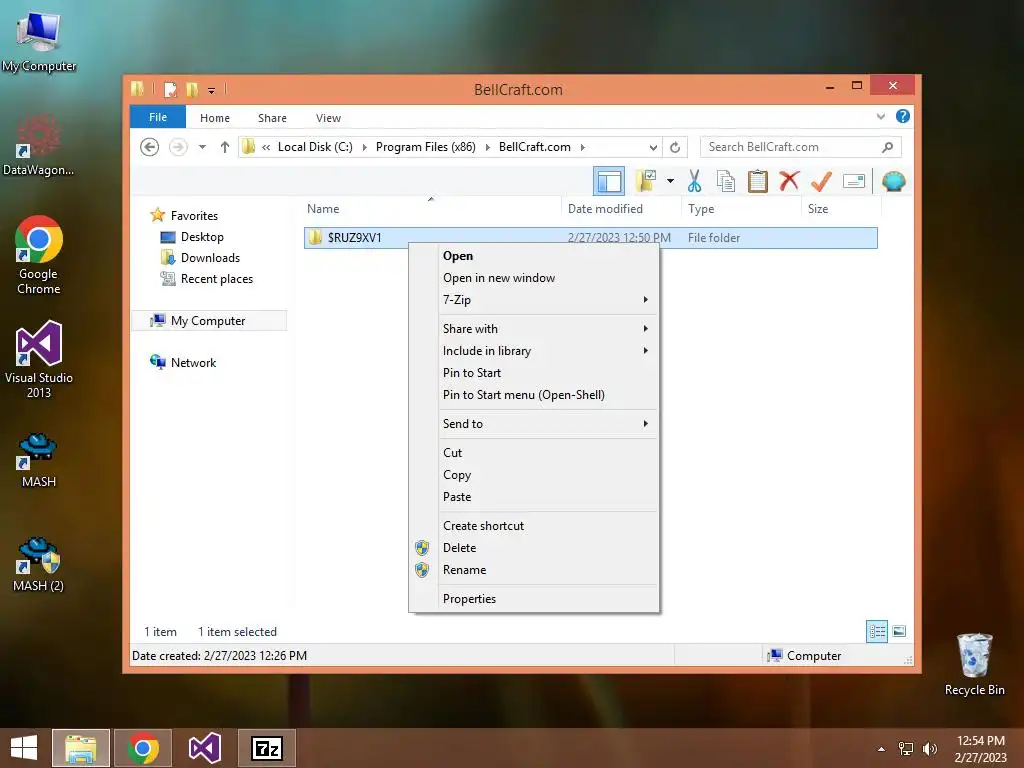
Task: Switch to the Share ribbon tab
Action: 272,118
